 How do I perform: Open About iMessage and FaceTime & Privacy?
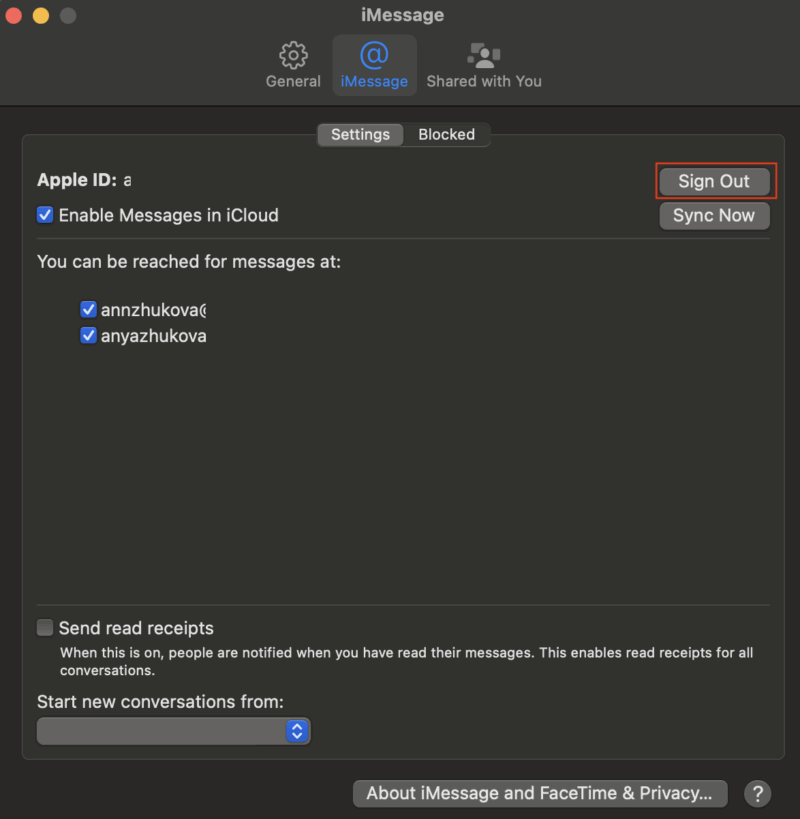tap(539, 794)
